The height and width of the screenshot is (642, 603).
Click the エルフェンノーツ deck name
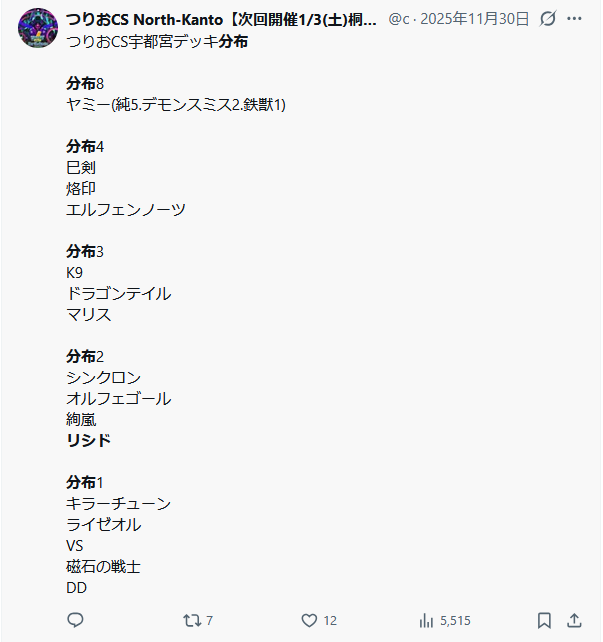point(126,209)
